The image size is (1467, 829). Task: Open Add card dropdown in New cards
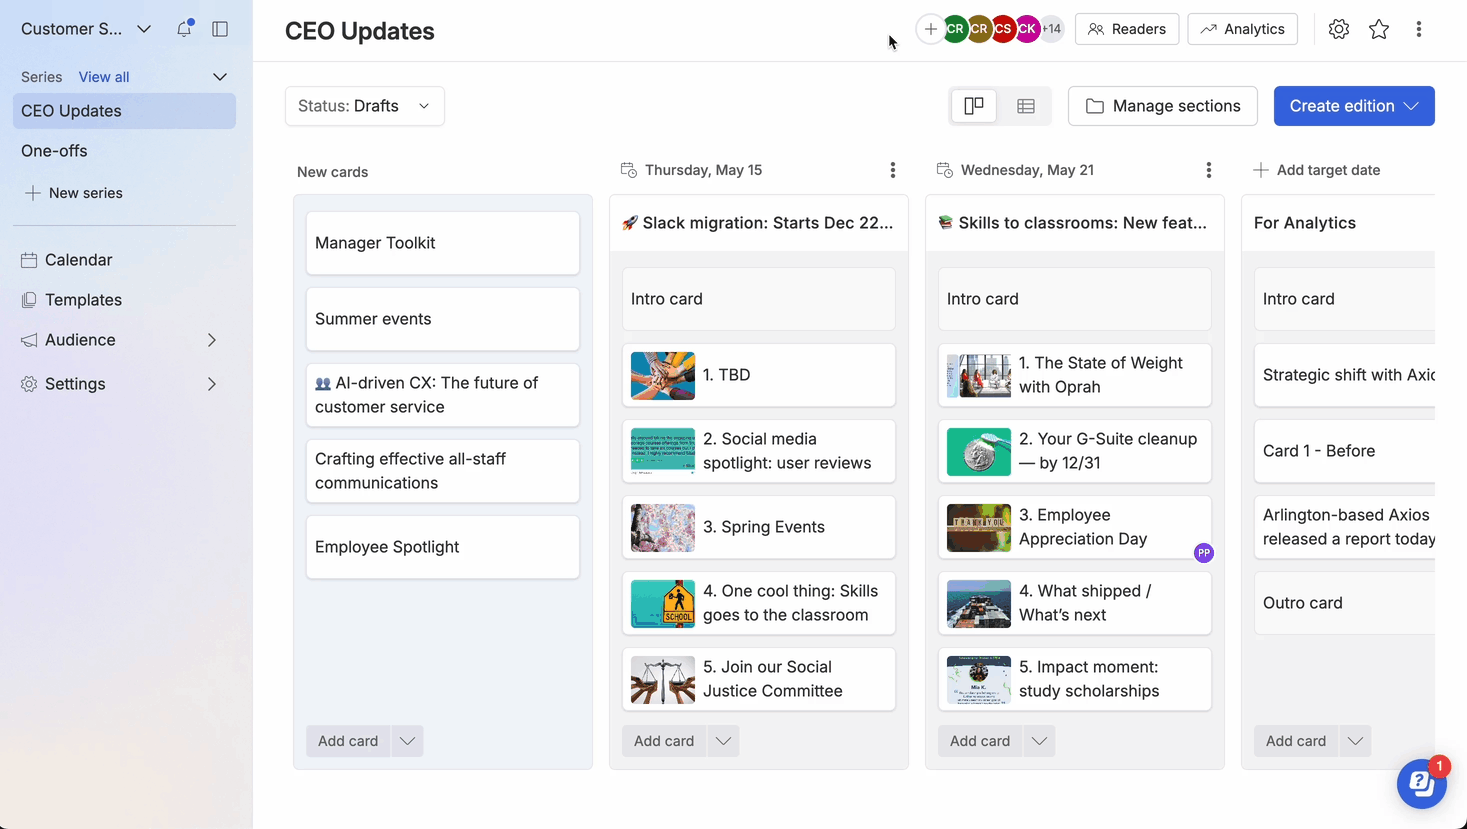407,741
